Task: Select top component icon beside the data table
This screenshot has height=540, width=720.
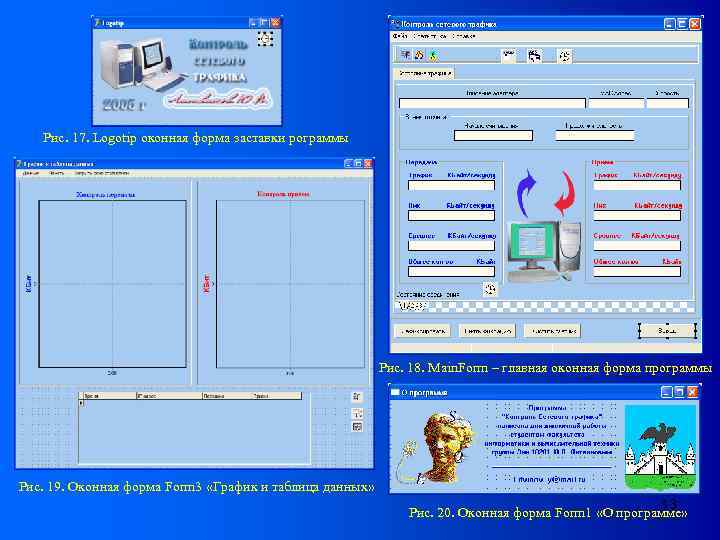Action: click(357, 396)
